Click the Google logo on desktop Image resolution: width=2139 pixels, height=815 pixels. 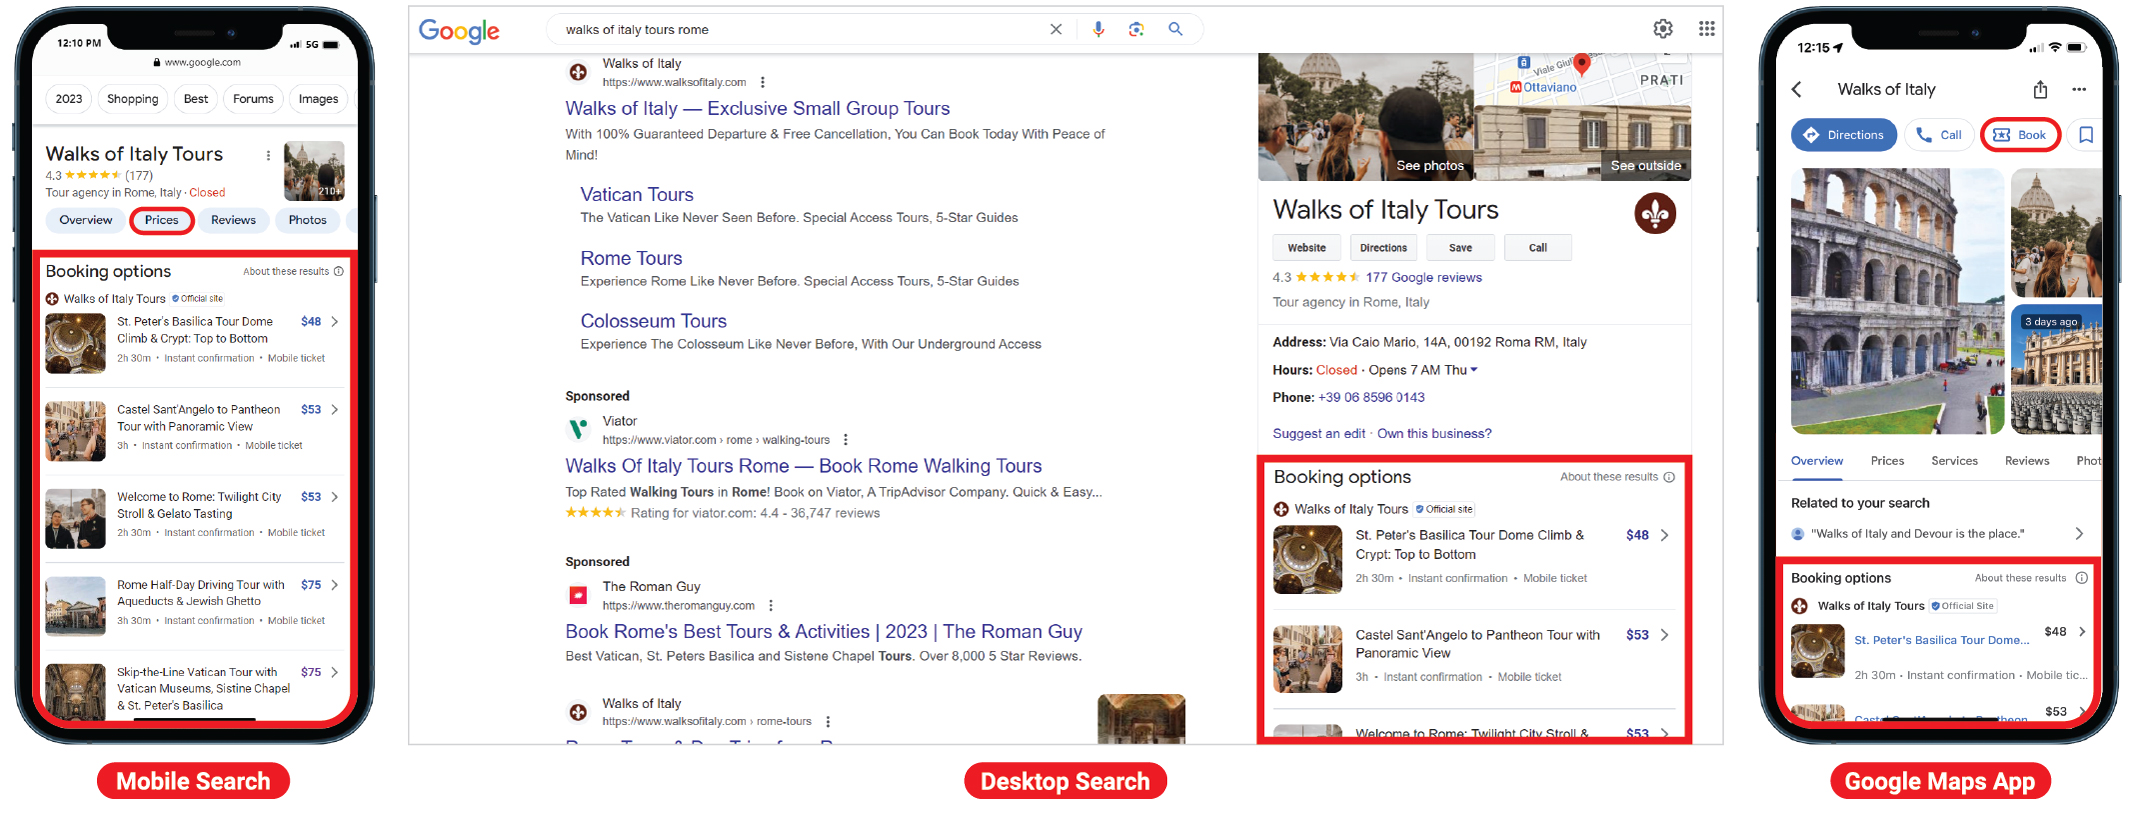(459, 31)
